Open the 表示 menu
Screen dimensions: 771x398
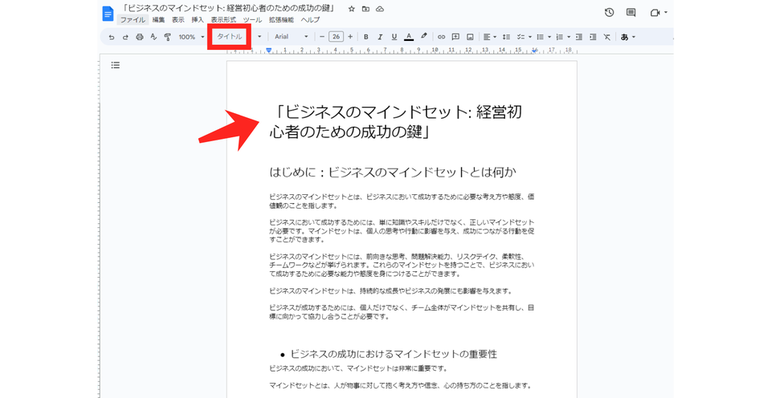[178, 20]
